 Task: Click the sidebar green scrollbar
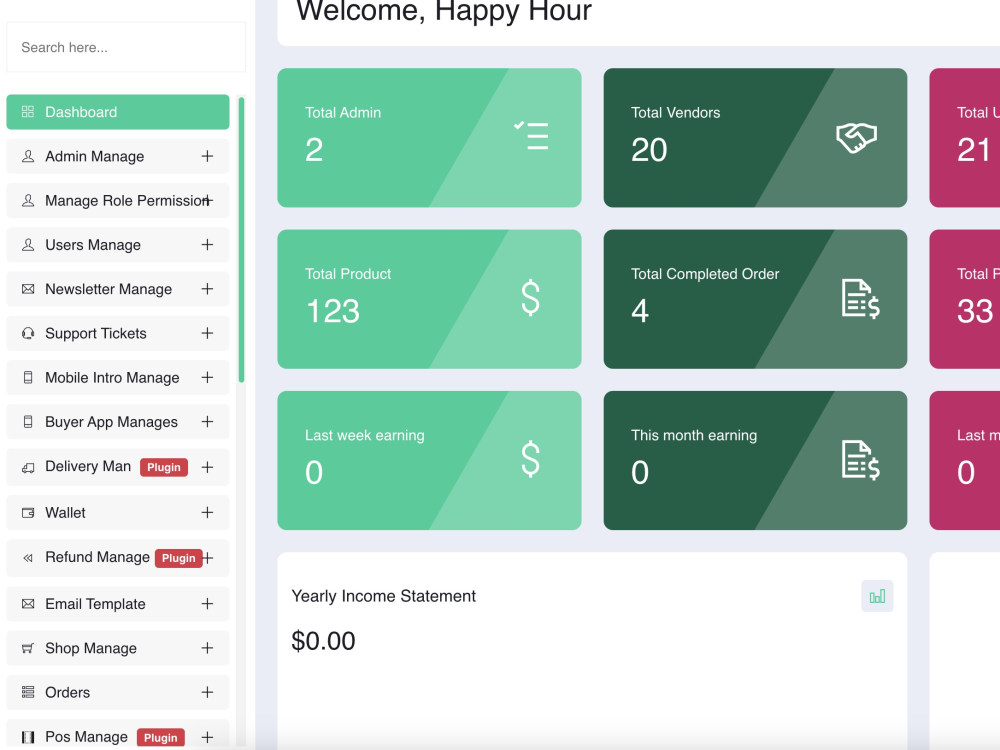[242, 240]
